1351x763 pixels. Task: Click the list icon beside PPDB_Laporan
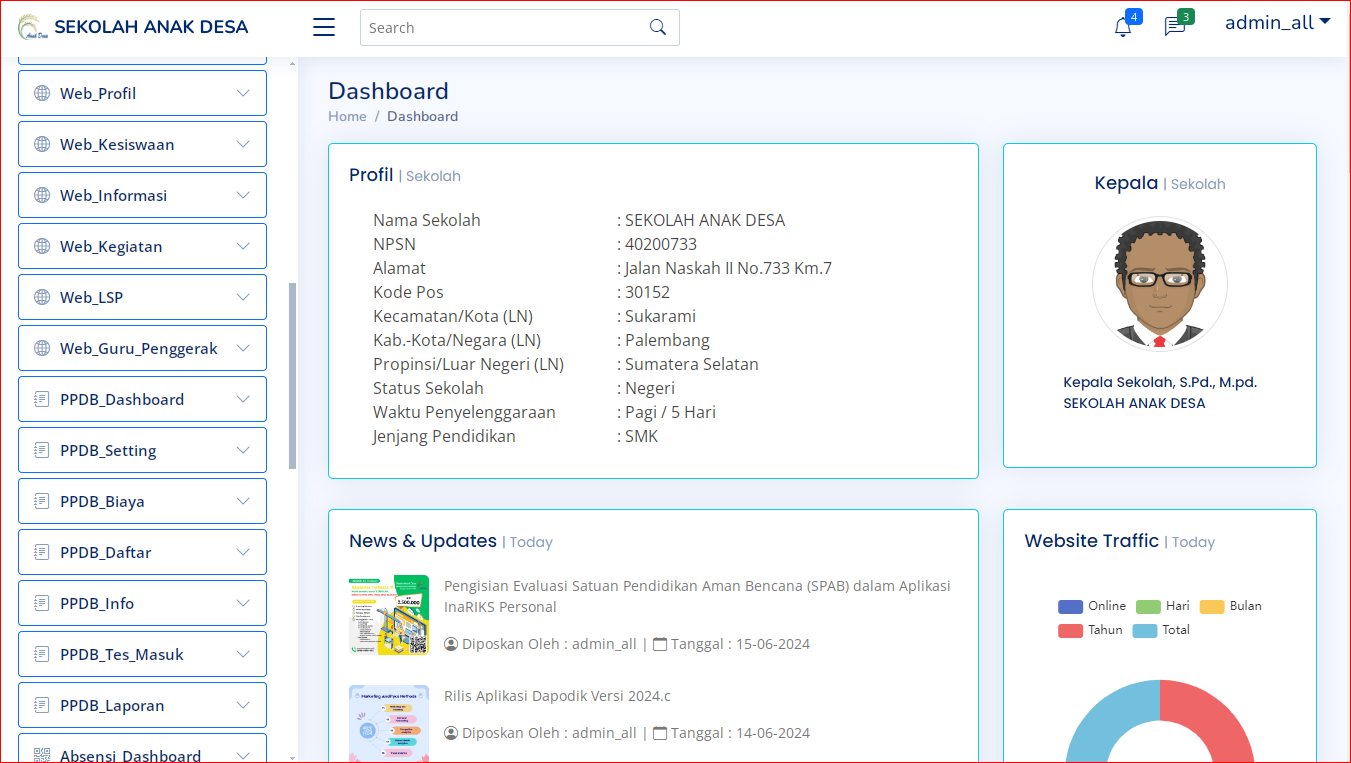[42, 705]
